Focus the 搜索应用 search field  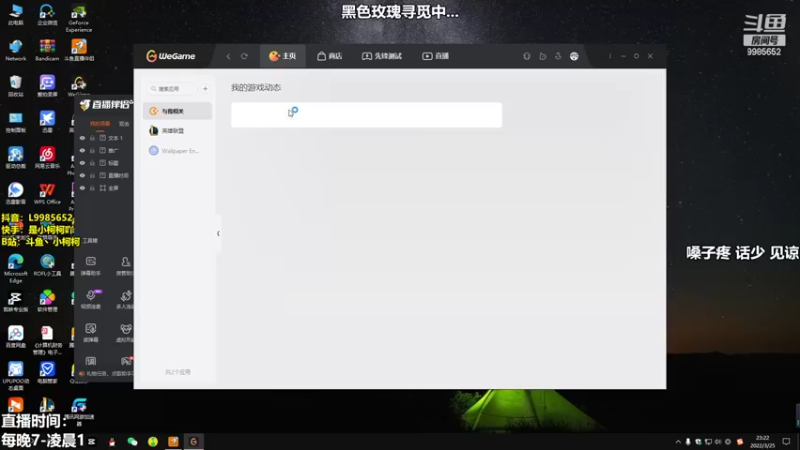click(x=172, y=89)
